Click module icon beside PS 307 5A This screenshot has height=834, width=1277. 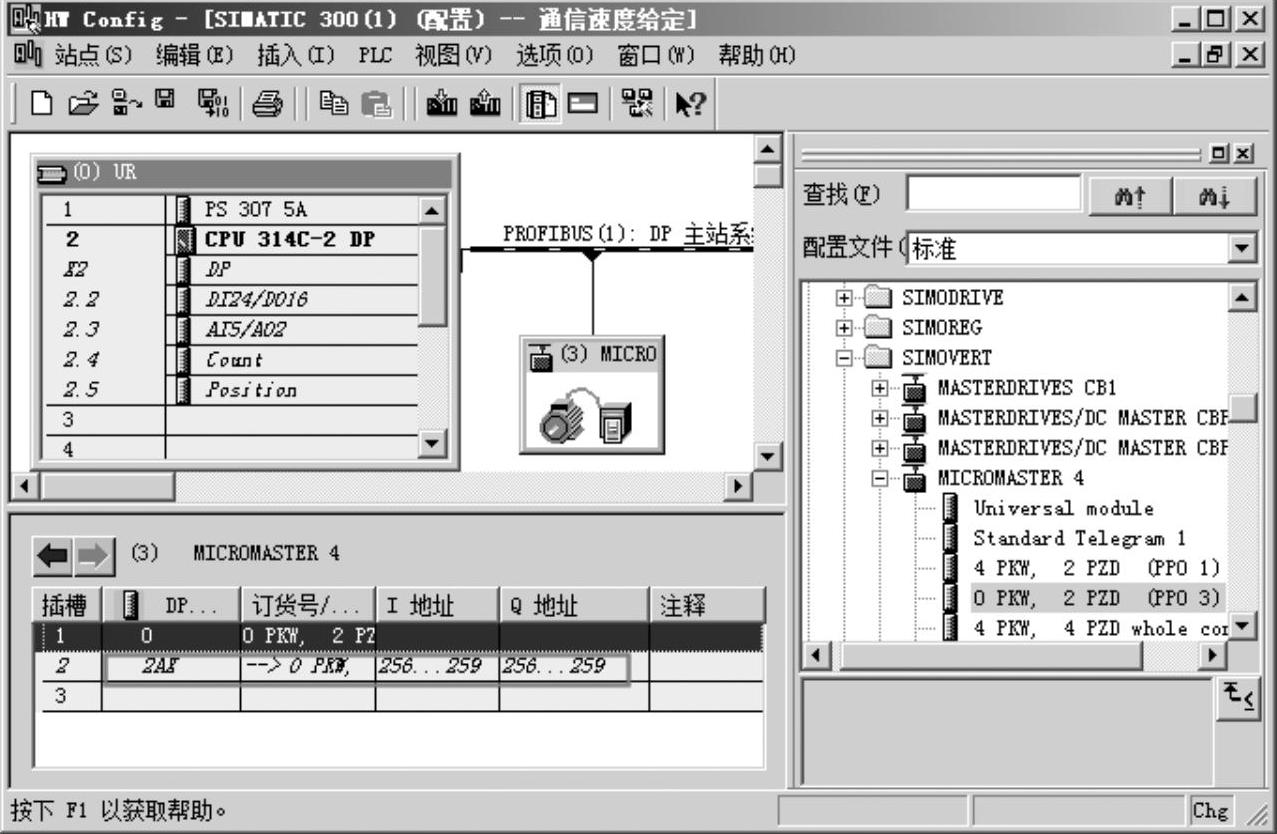(x=182, y=210)
